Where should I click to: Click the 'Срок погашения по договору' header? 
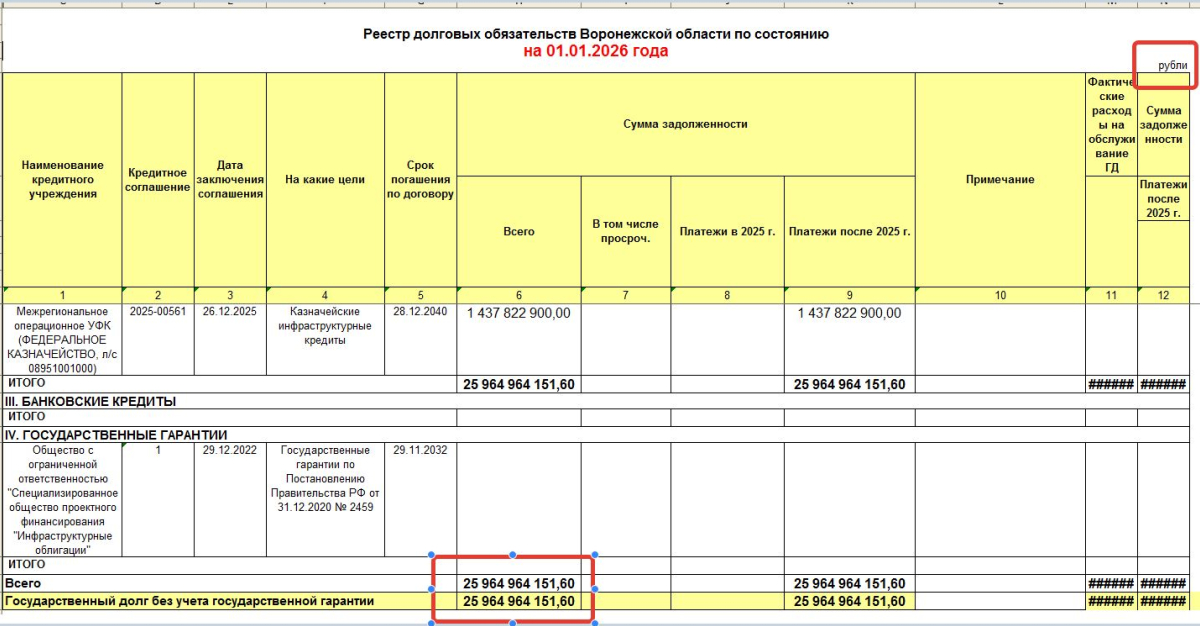[420, 180]
